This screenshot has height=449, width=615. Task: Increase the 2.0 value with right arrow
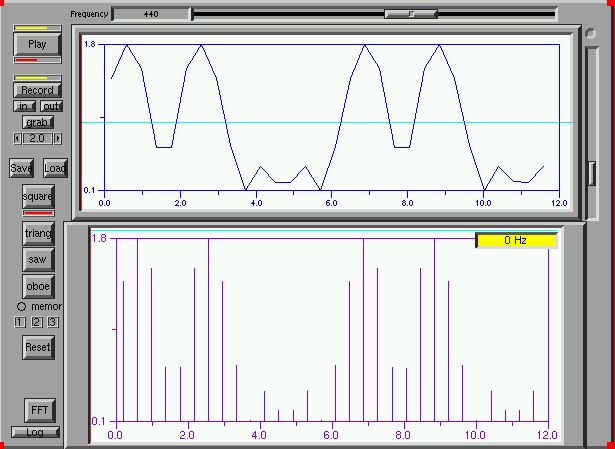pos(58,138)
